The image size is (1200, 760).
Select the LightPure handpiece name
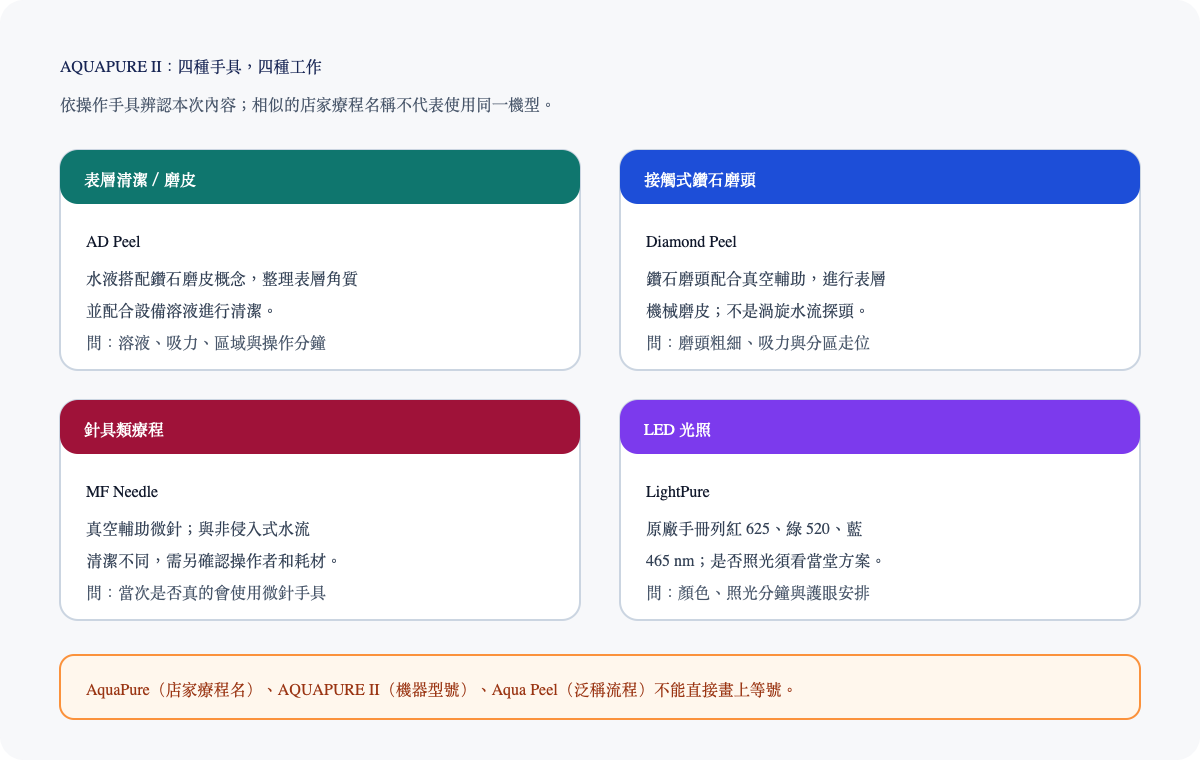[678, 492]
